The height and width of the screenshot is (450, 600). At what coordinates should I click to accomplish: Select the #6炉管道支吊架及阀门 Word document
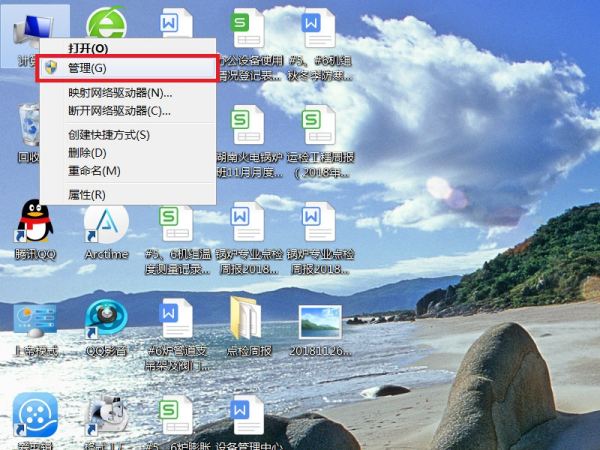coord(176,318)
